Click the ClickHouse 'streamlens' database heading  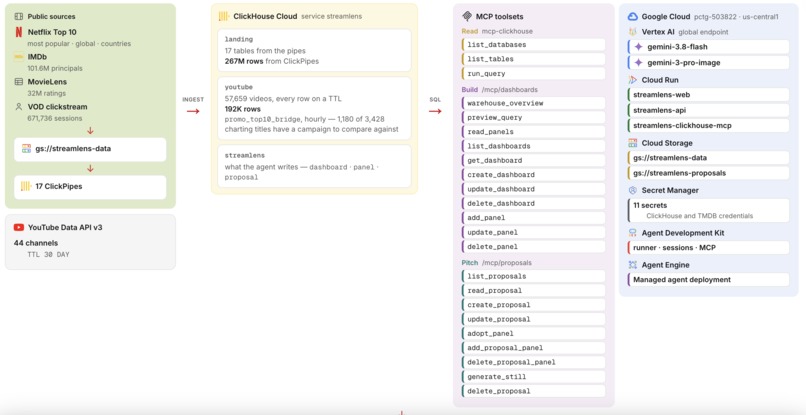[245, 155]
